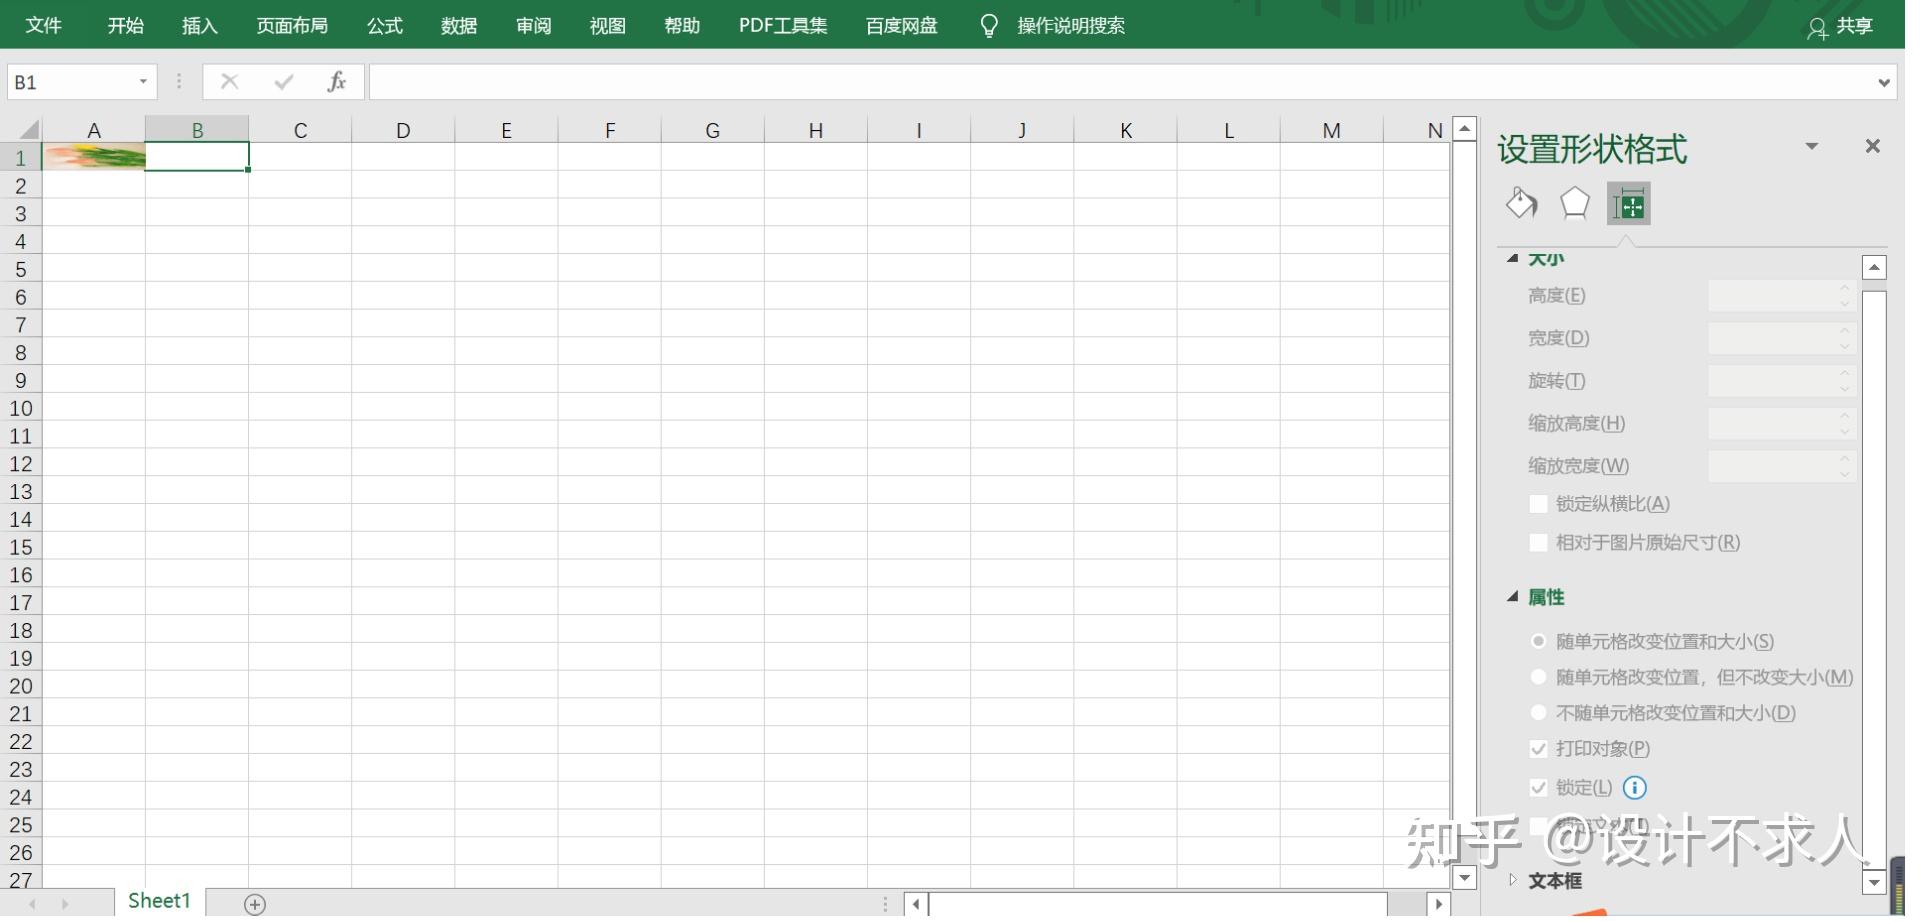Click the picture thumbnail in cell A1
This screenshot has width=1920, height=921.
[94, 157]
